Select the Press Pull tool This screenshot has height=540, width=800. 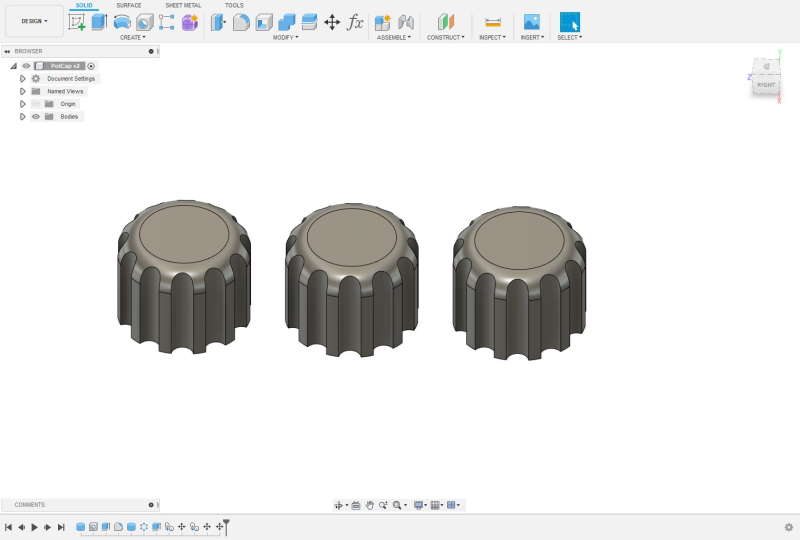[x=218, y=22]
